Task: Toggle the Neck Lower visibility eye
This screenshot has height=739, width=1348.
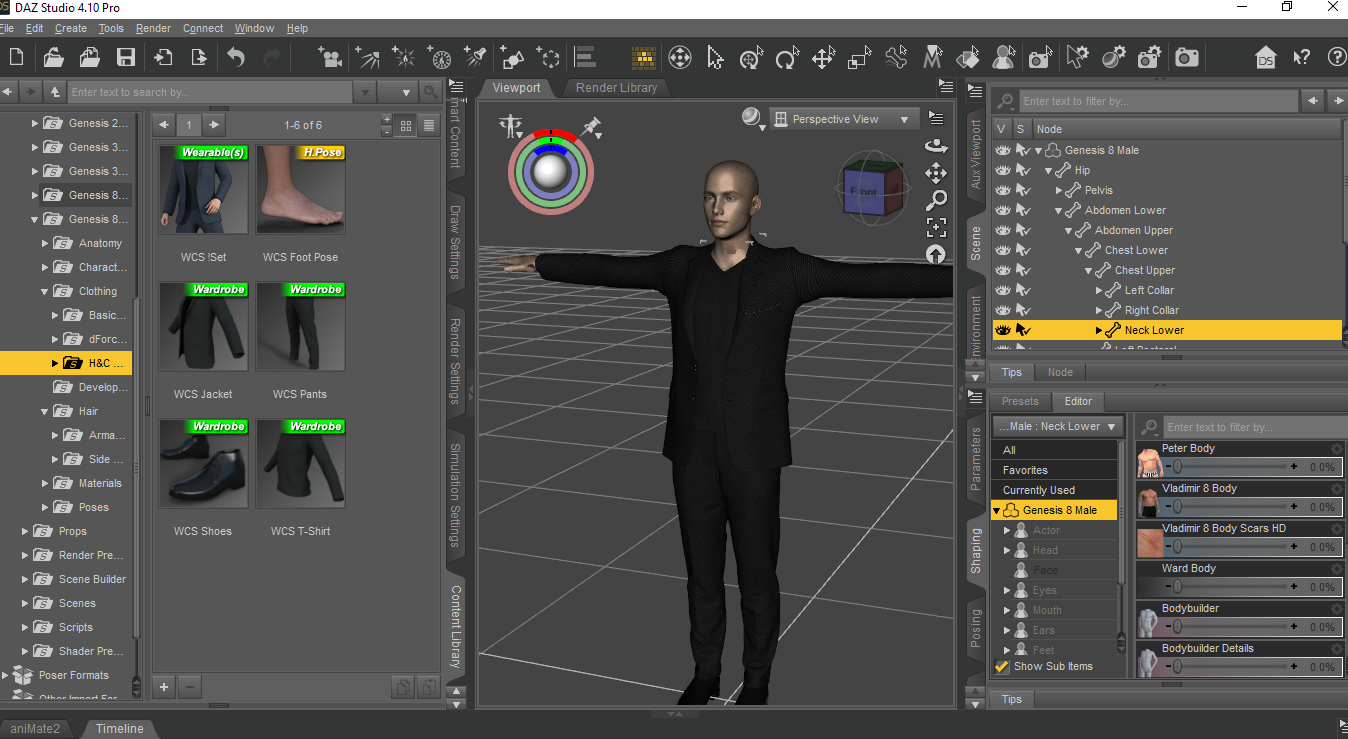Action: coord(1002,330)
